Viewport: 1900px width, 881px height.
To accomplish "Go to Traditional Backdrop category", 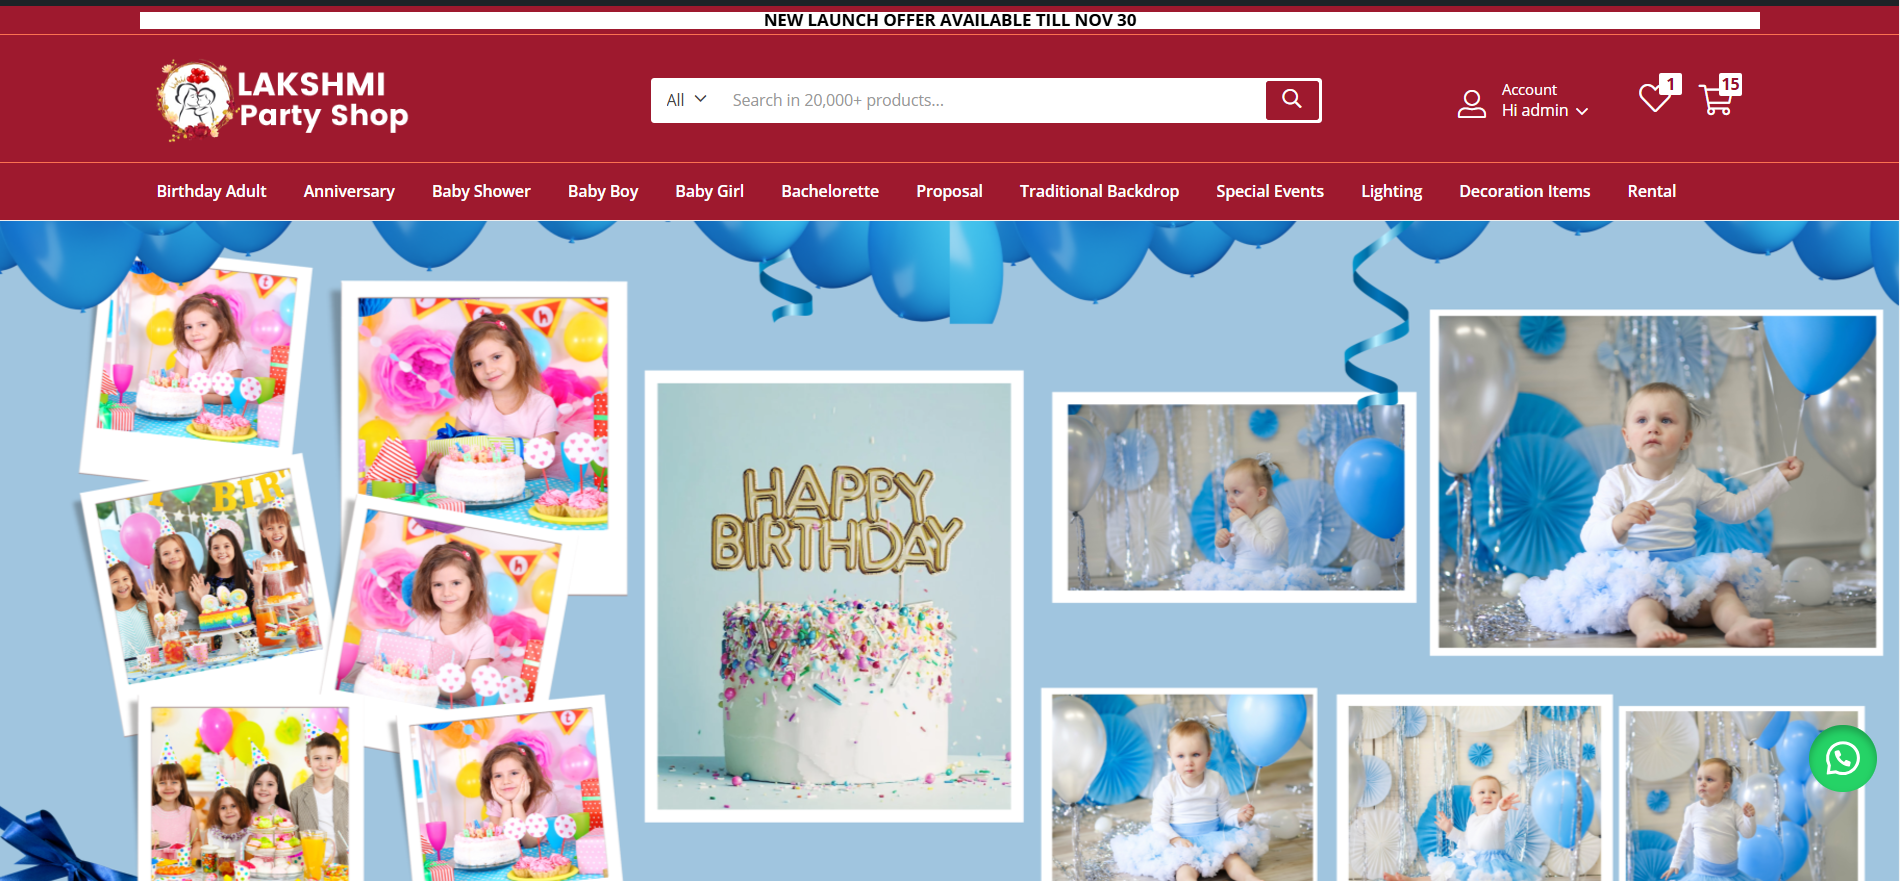I will (1099, 191).
